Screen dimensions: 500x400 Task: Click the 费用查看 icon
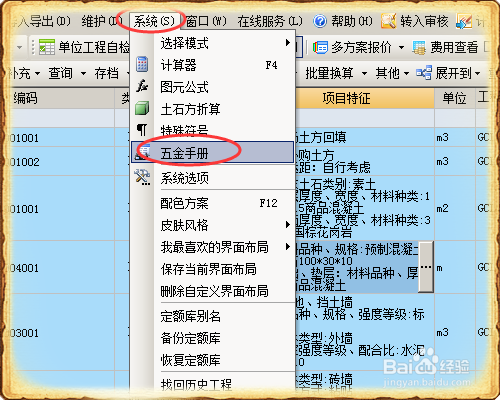419,47
